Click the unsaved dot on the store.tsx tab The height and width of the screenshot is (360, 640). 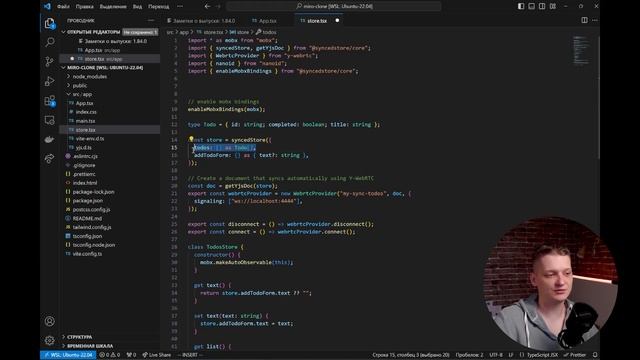tap(337, 20)
